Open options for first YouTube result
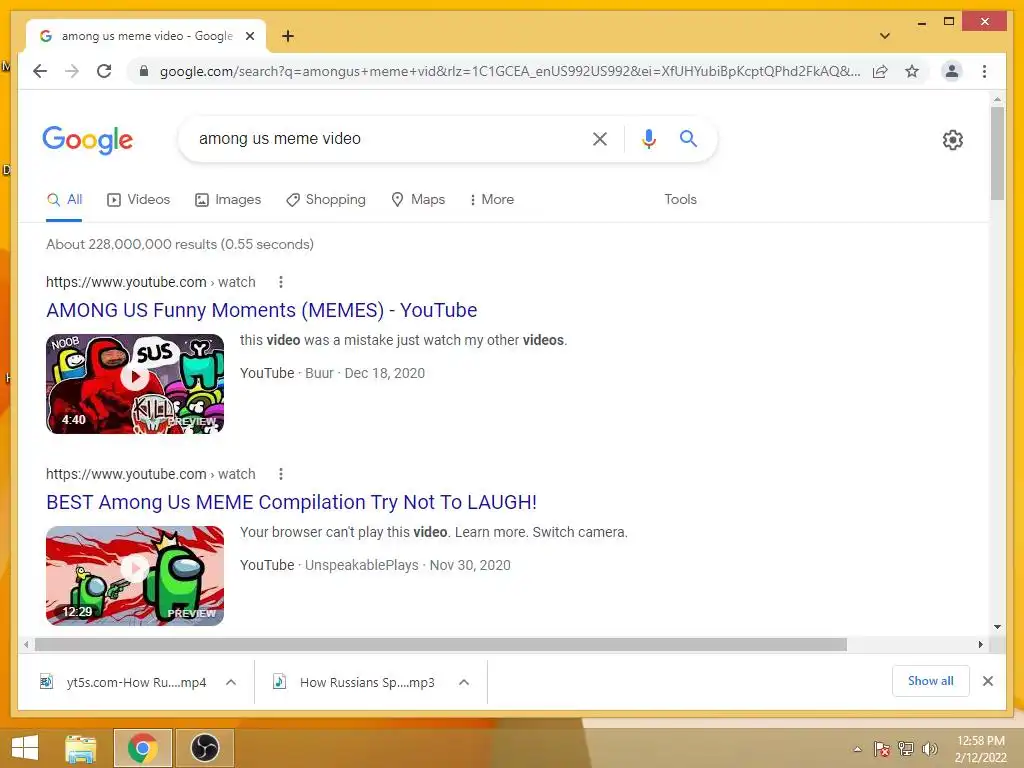This screenshot has width=1024, height=768. [281, 282]
